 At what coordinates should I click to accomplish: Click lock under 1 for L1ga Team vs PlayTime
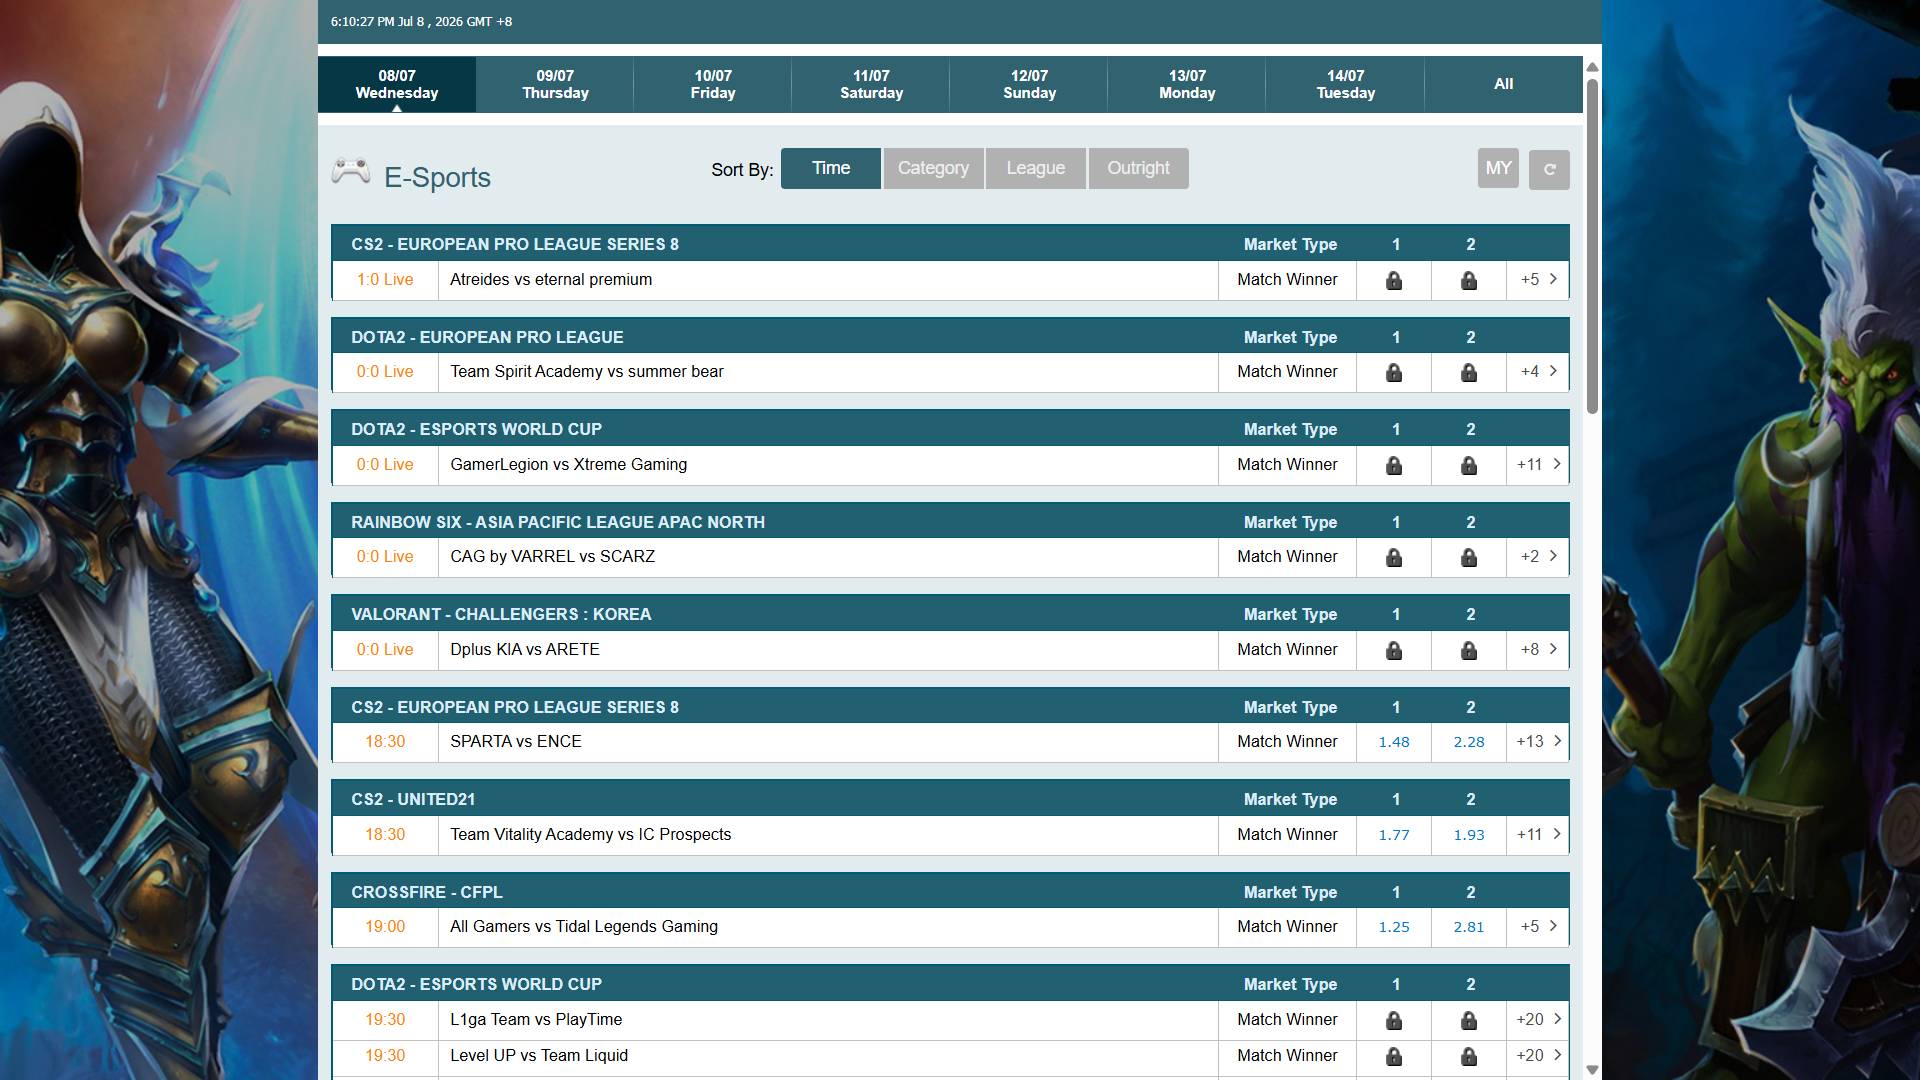tap(1394, 1021)
